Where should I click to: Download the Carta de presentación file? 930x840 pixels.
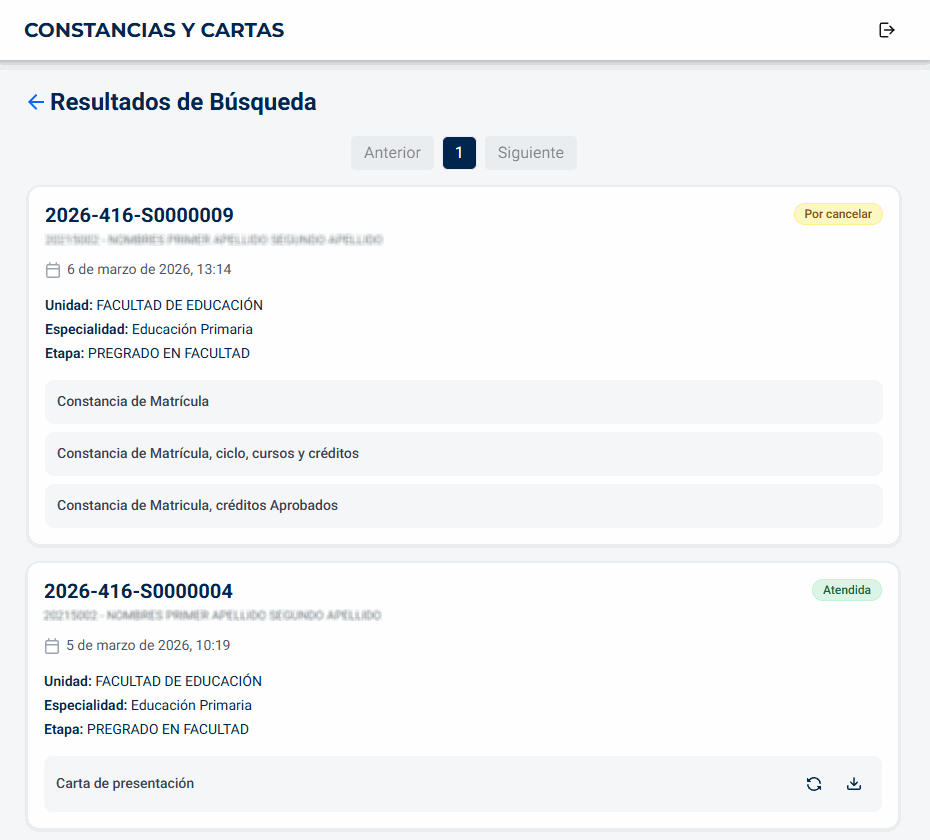[x=854, y=784]
